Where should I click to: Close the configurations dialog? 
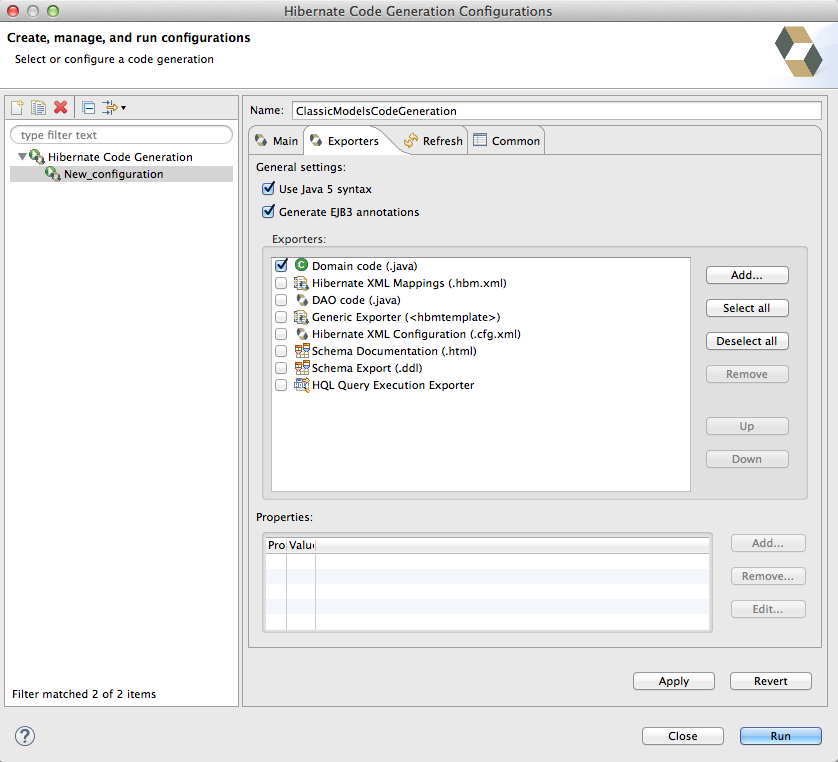point(682,736)
